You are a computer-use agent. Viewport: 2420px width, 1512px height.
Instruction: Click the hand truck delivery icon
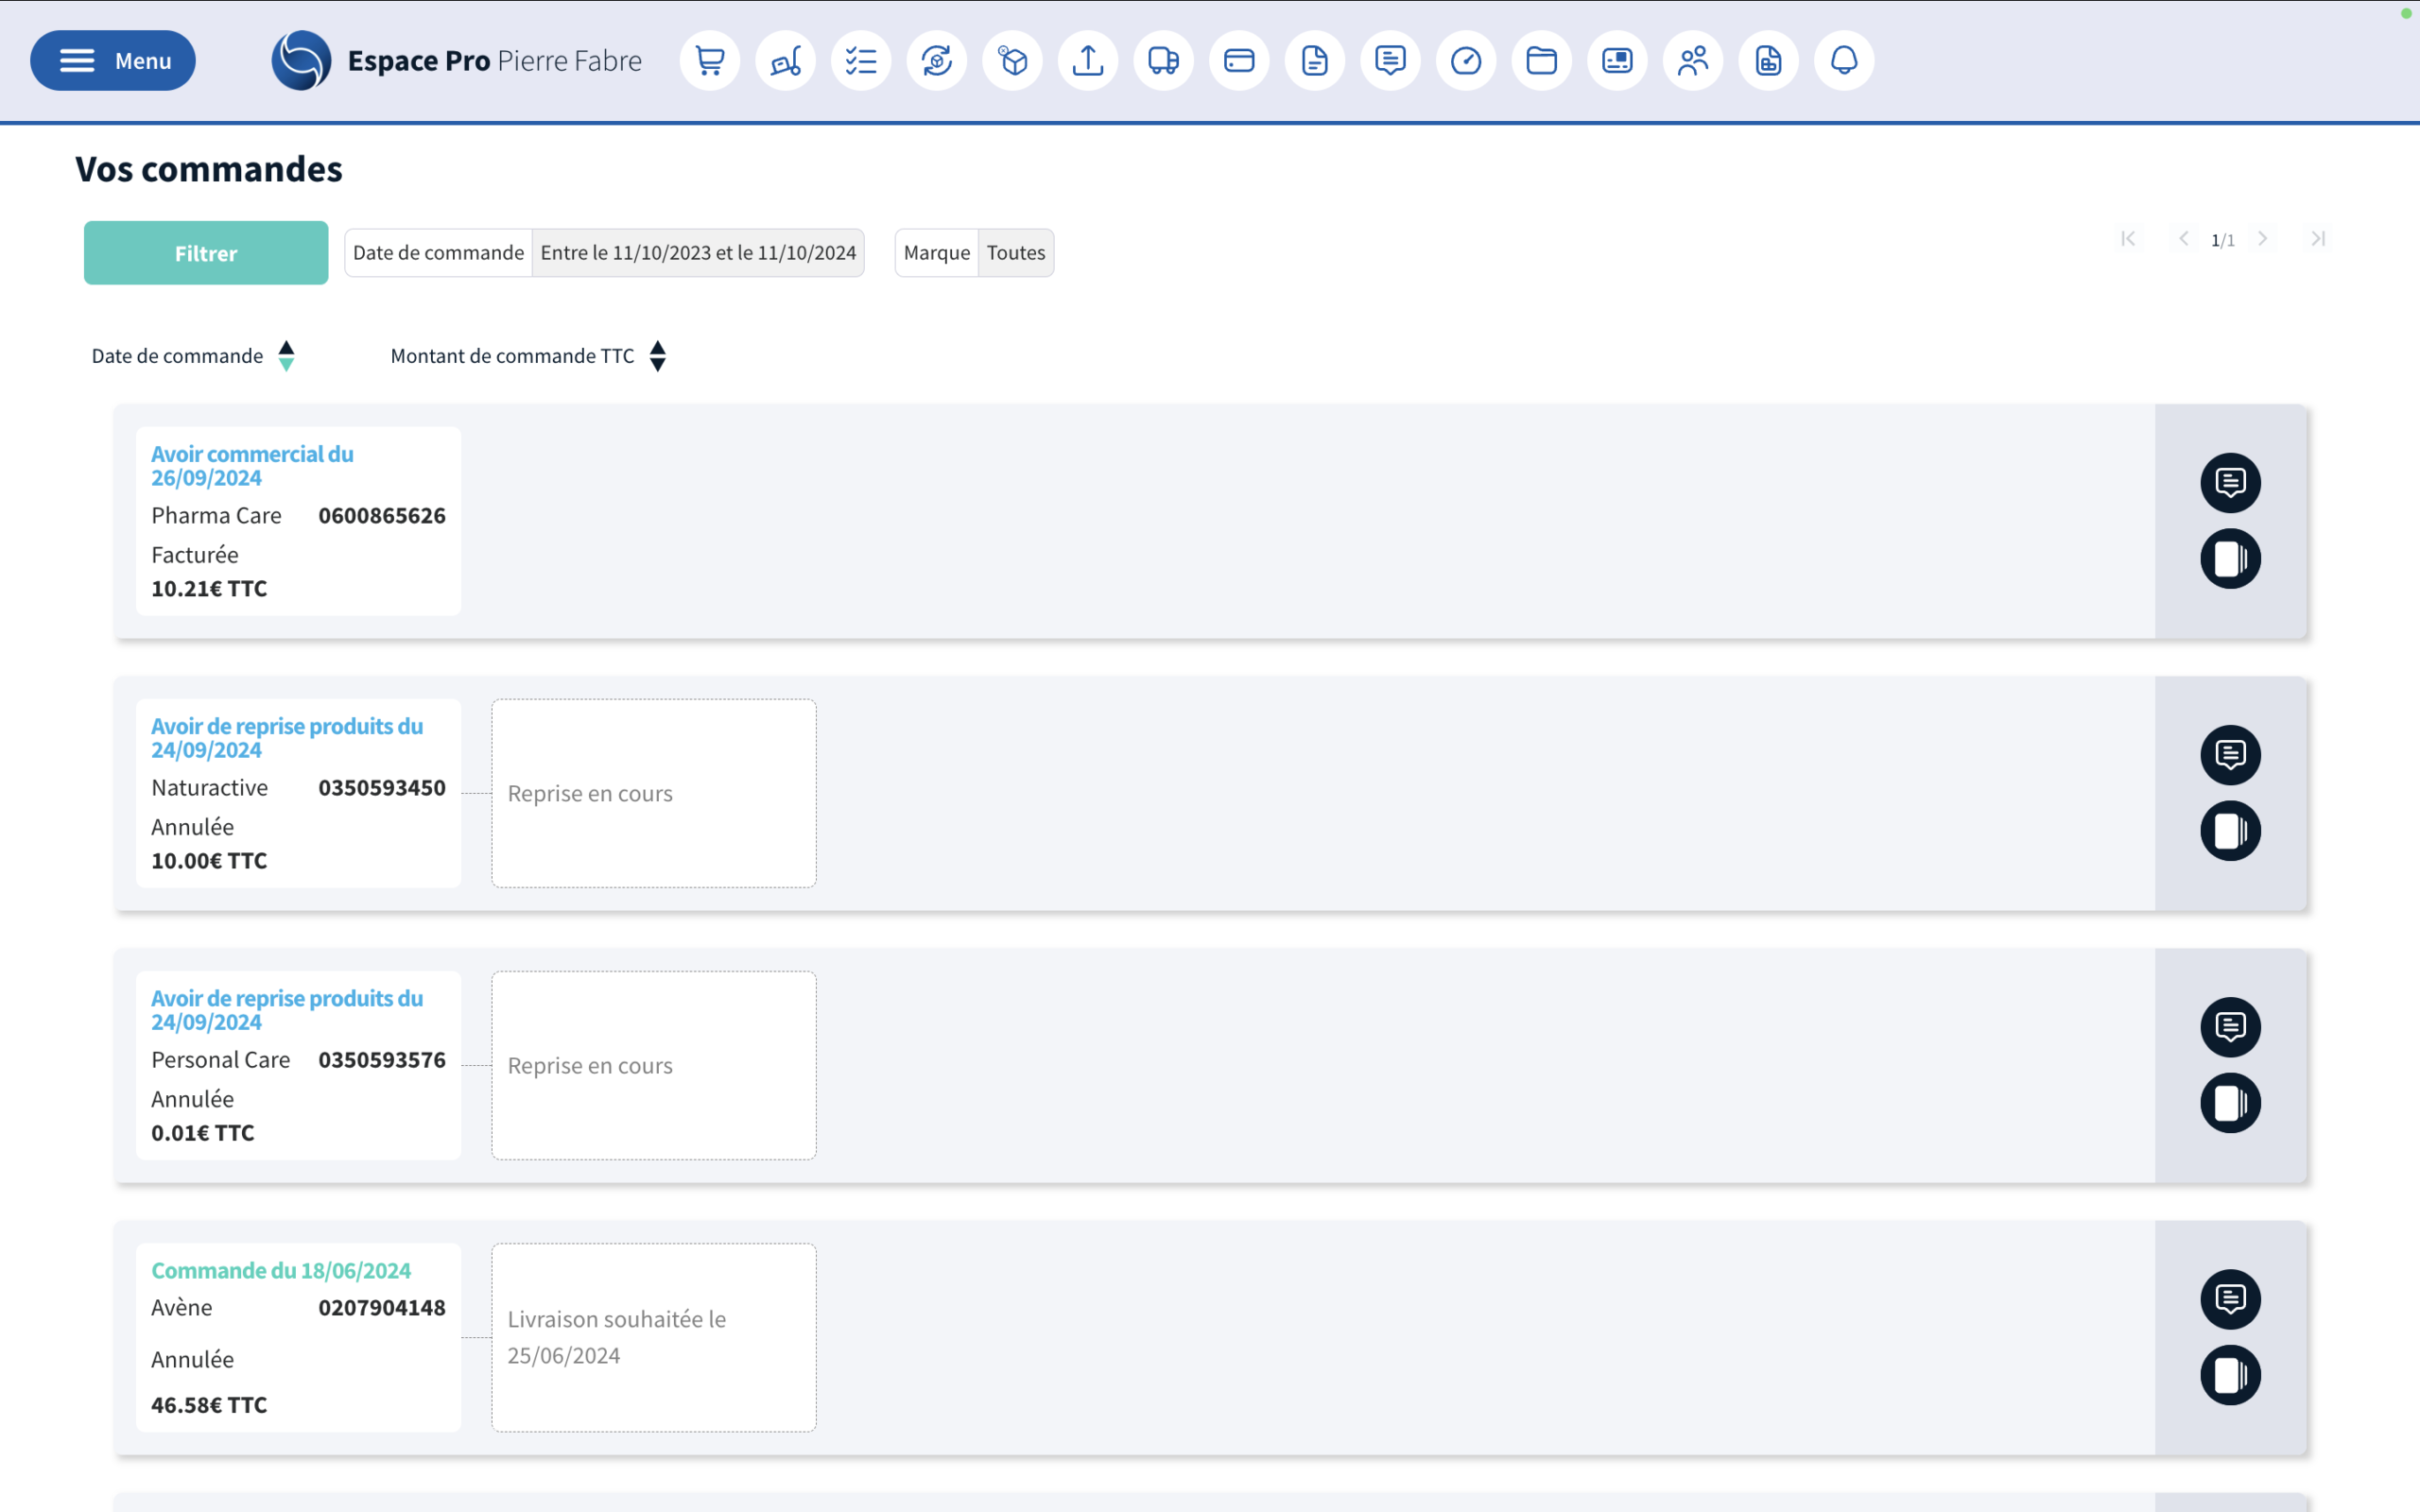785,61
